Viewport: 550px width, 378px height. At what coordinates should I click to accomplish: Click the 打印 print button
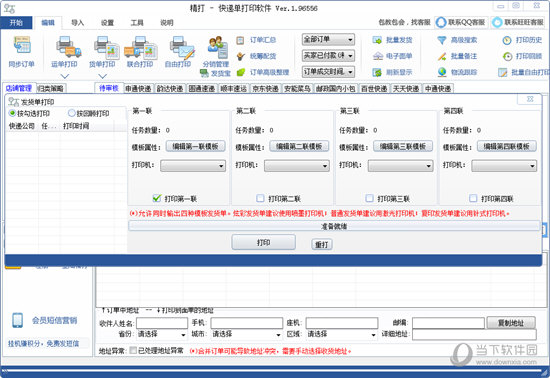click(x=263, y=243)
